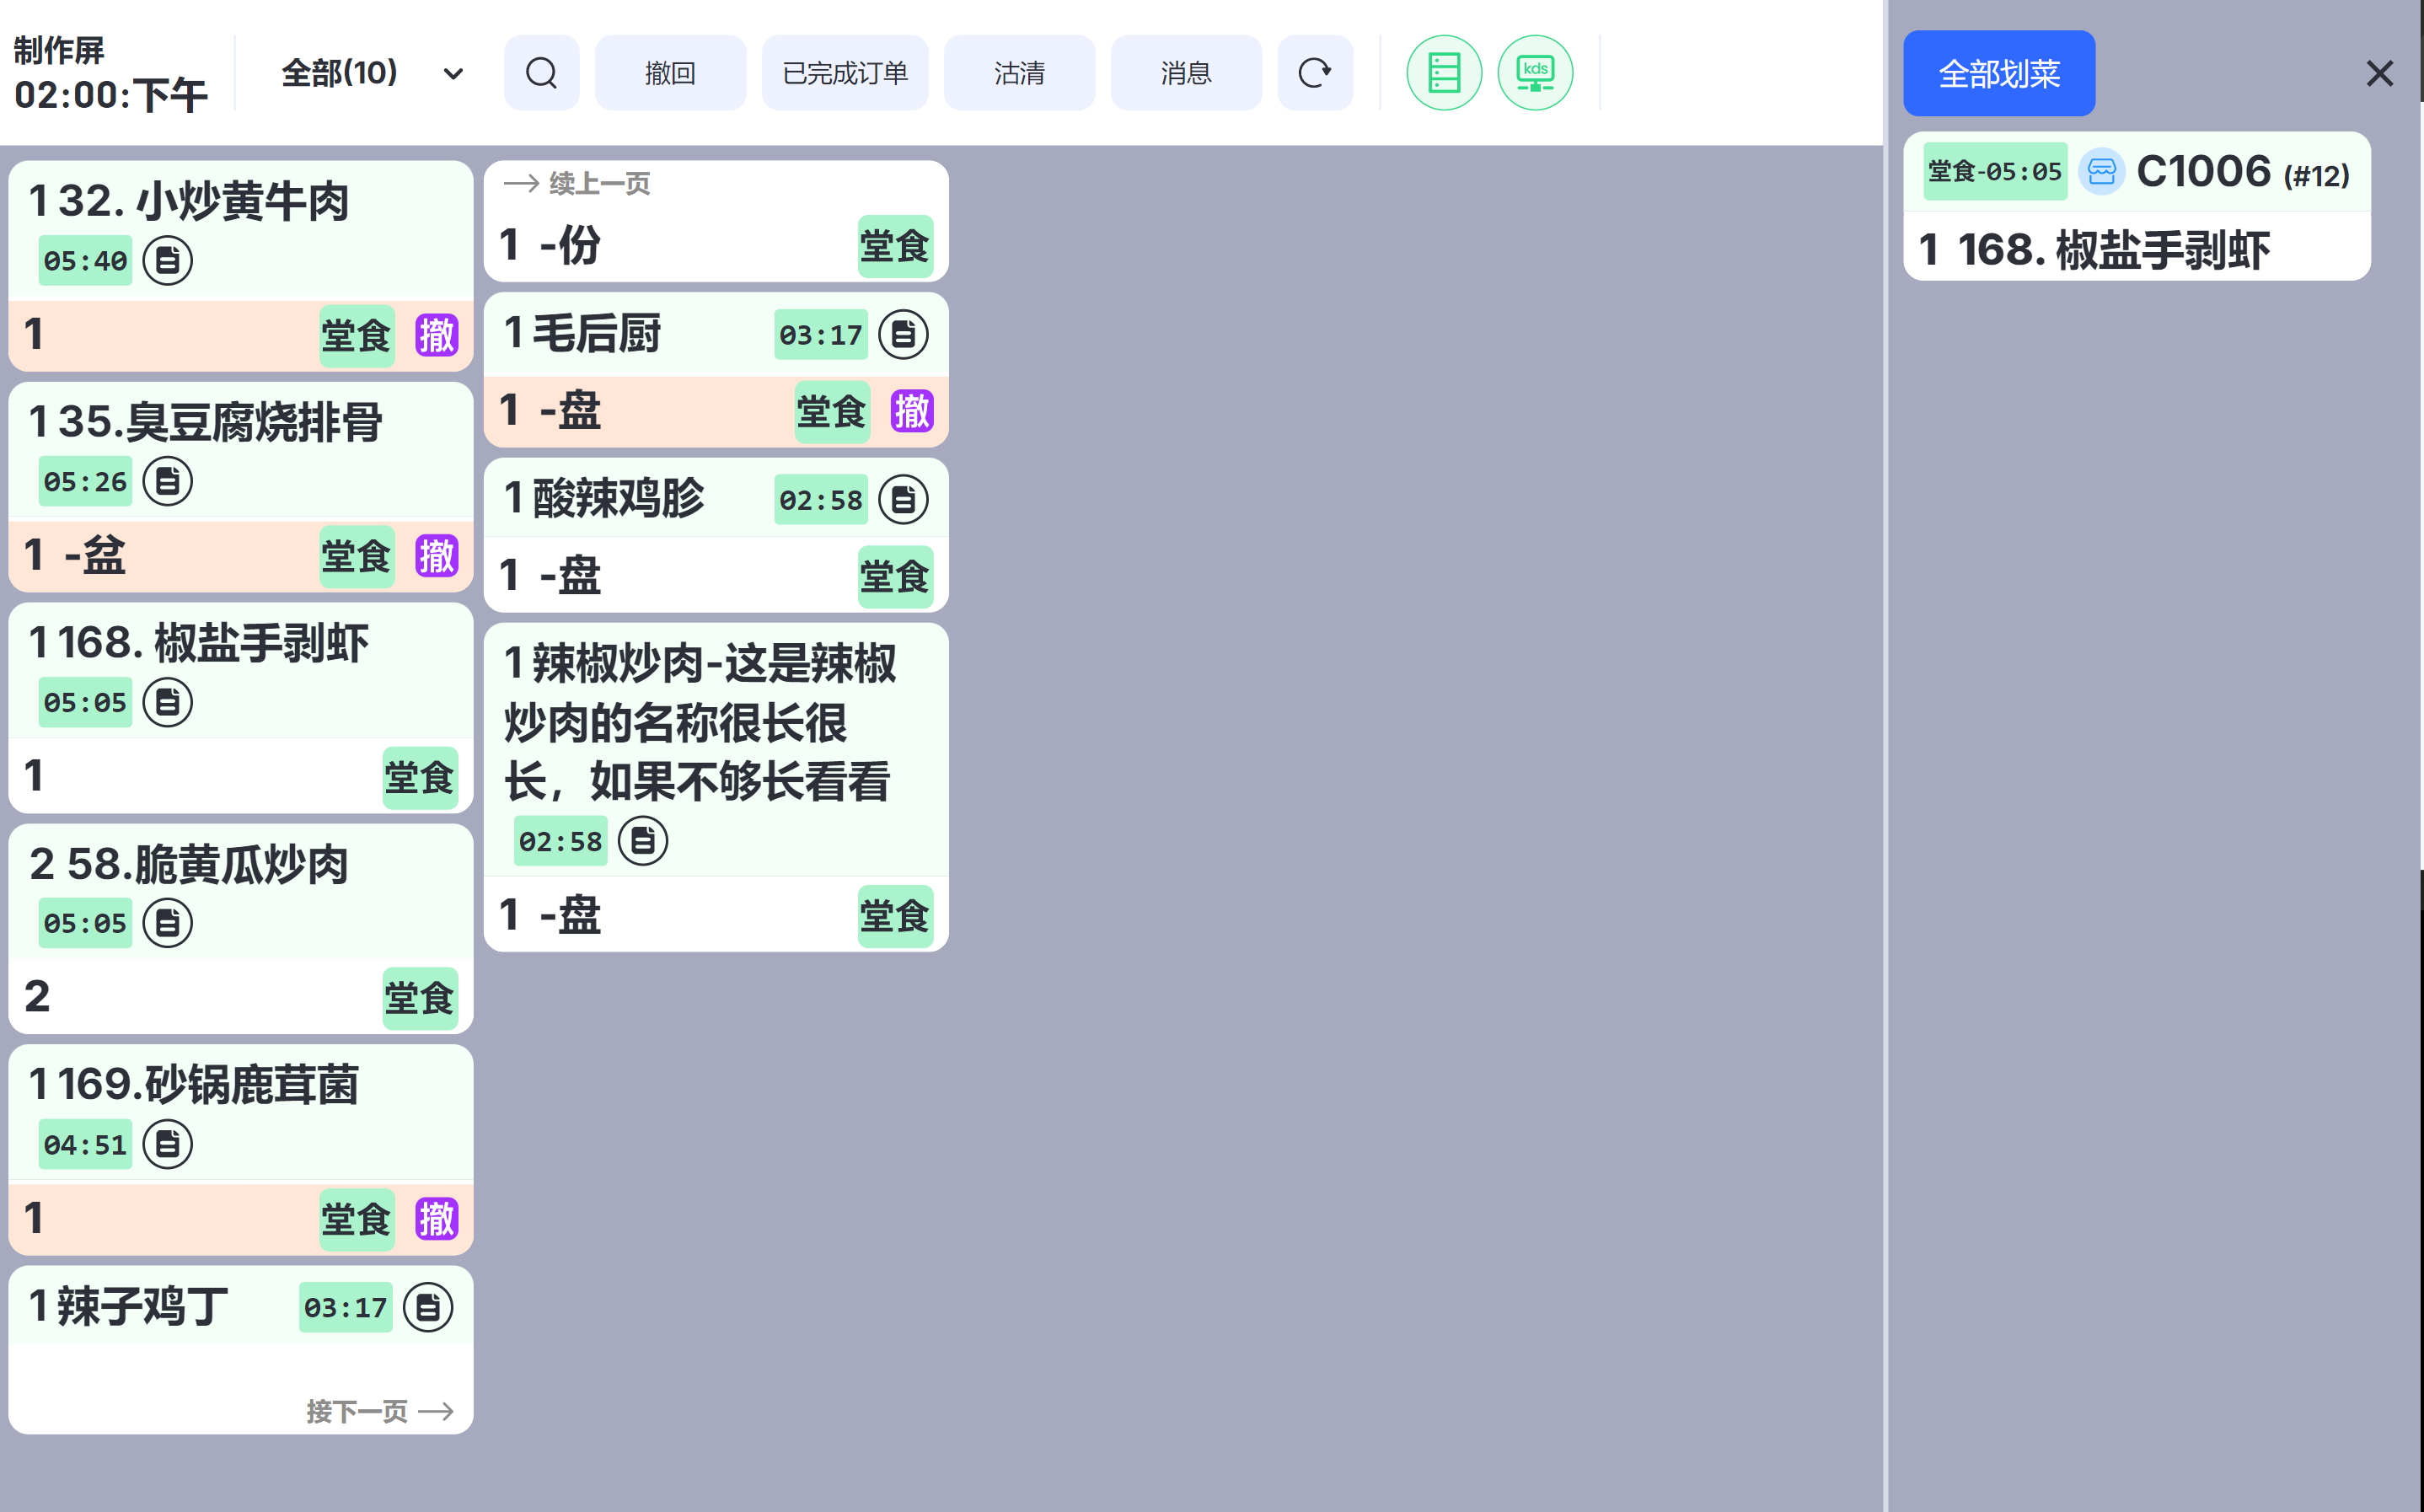
Task: Click the refresh icon in toolbar
Action: tap(1314, 73)
